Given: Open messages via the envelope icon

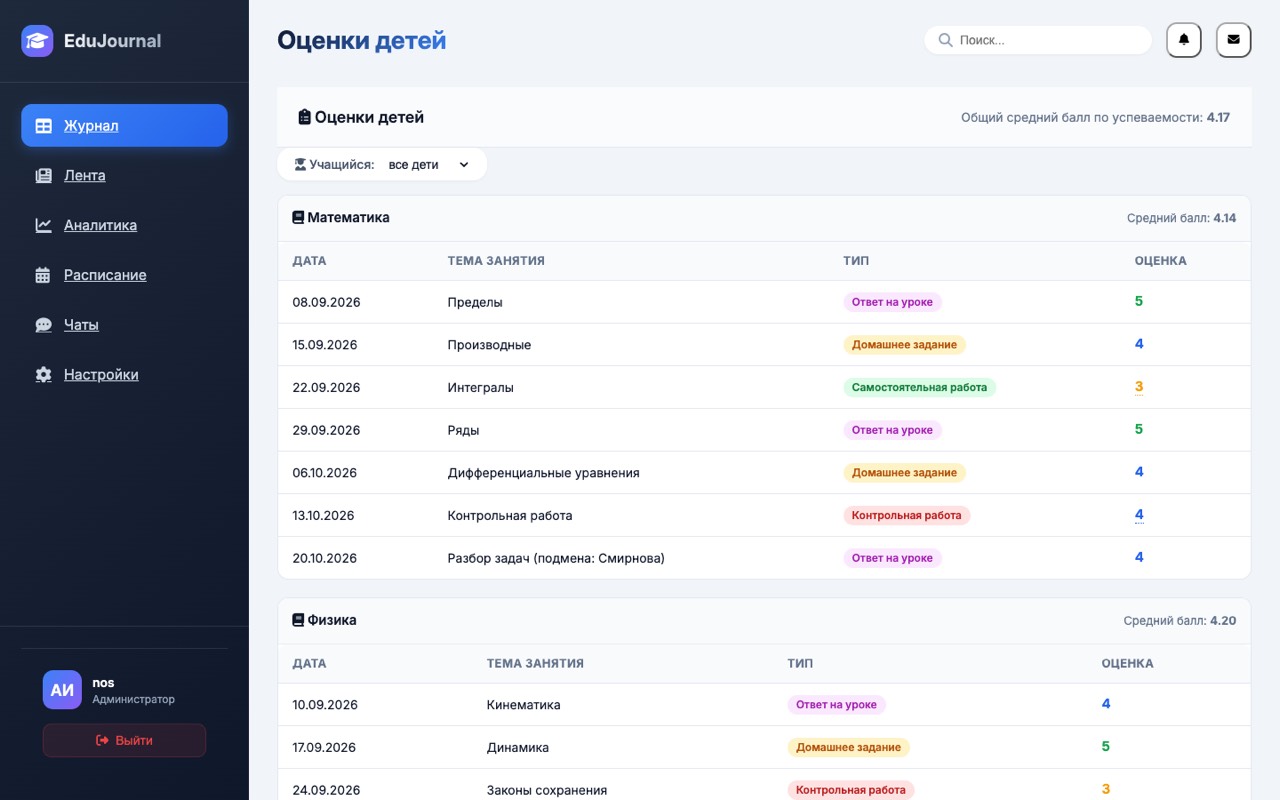Looking at the screenshot, I should pyautogui.click(x=1233, y=40).
